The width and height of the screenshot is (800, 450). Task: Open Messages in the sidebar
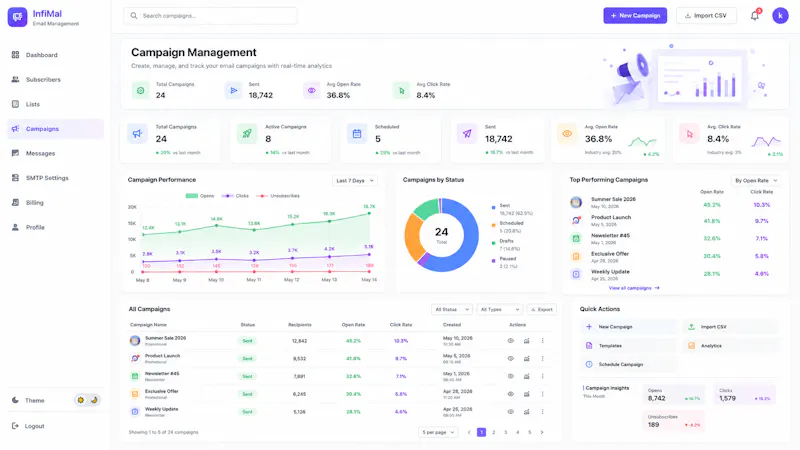(55, 153)
